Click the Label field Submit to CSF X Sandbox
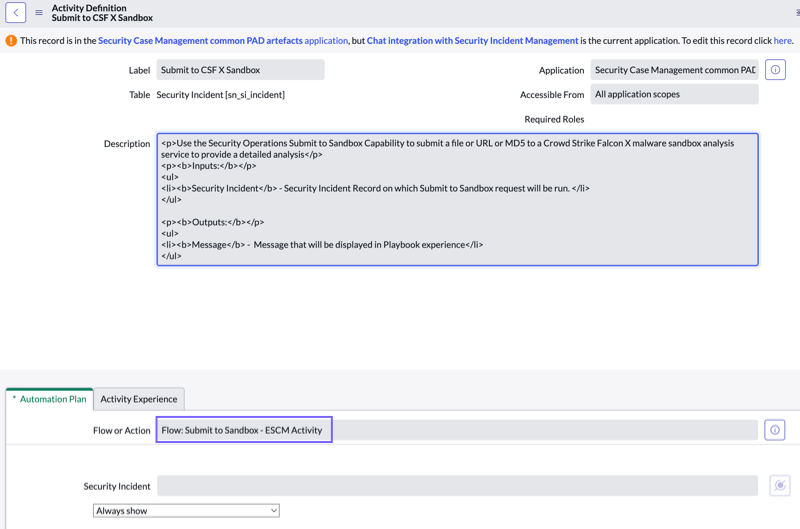Screen dimensions: 800x529 (x=240, y=70)
